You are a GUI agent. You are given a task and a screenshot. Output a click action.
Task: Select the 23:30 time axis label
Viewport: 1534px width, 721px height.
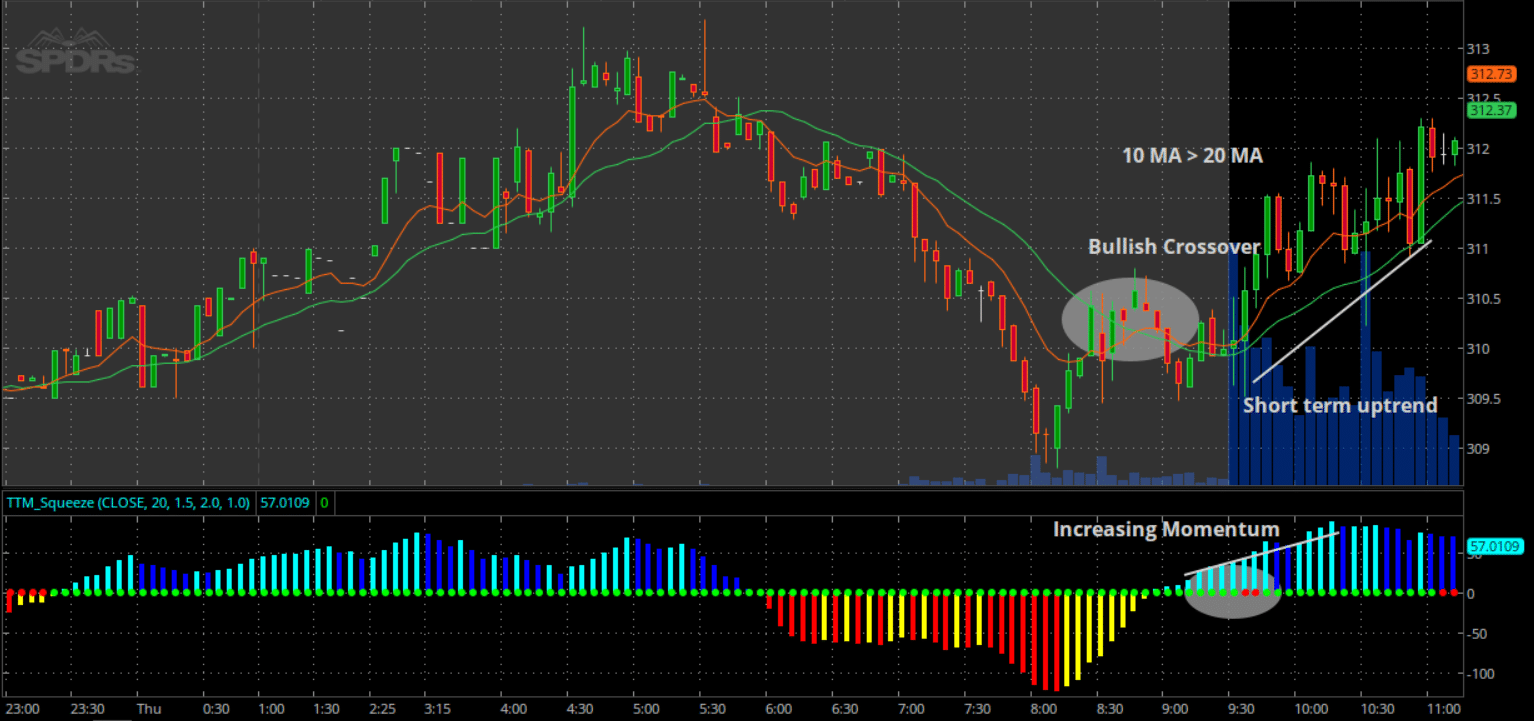click(88, 708)
